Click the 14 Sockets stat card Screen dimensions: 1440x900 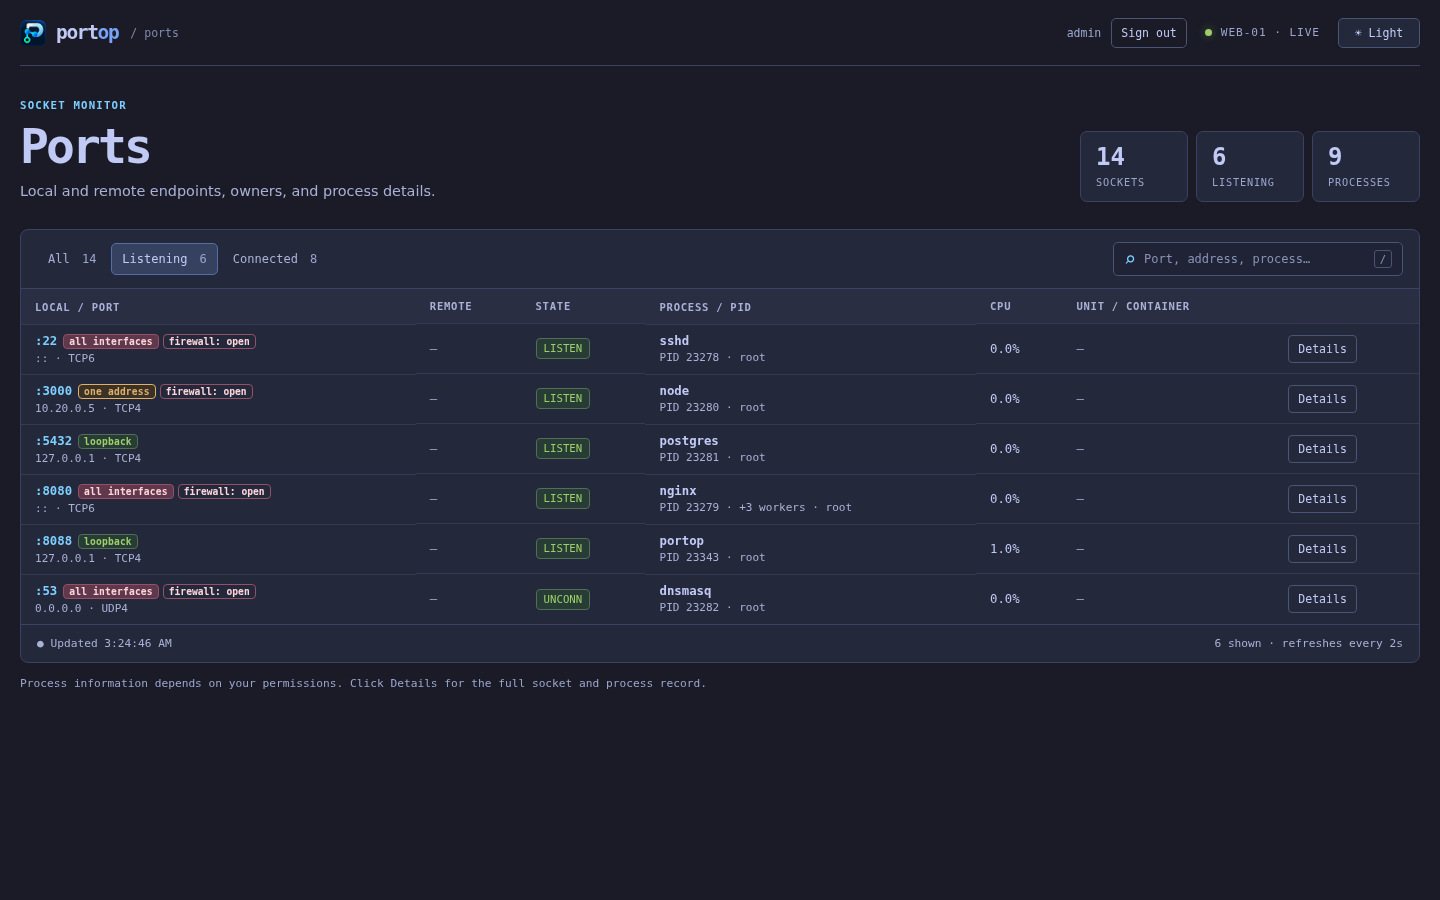1134,167
